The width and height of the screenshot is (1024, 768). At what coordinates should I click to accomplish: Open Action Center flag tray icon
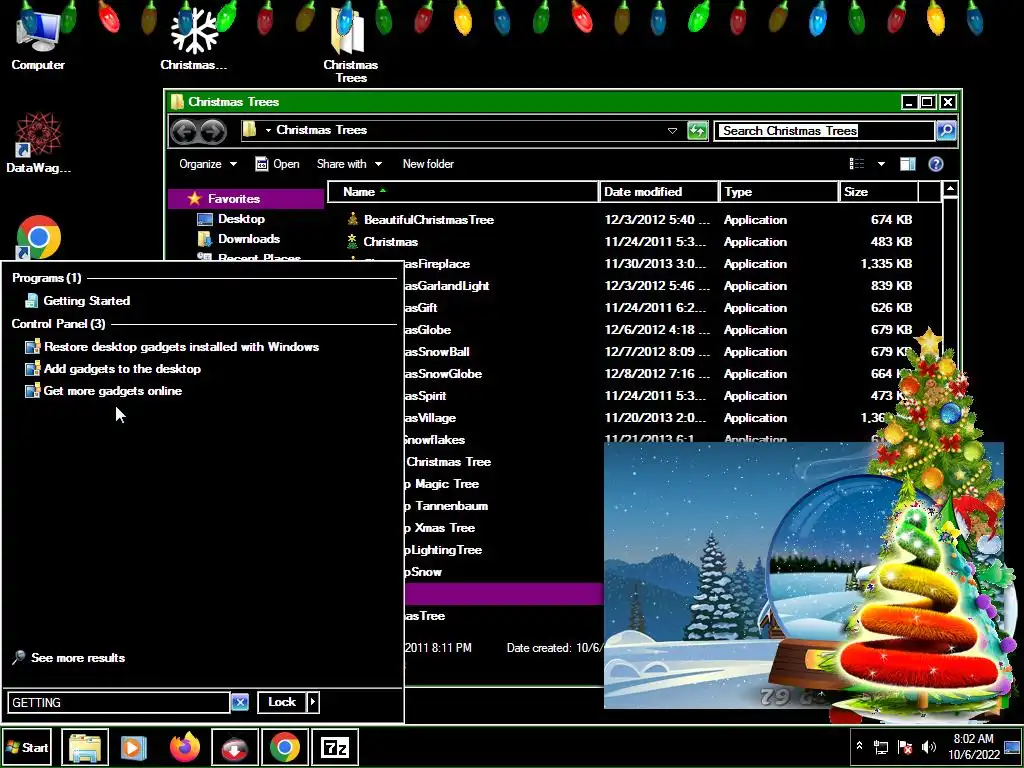pos(905,747)
